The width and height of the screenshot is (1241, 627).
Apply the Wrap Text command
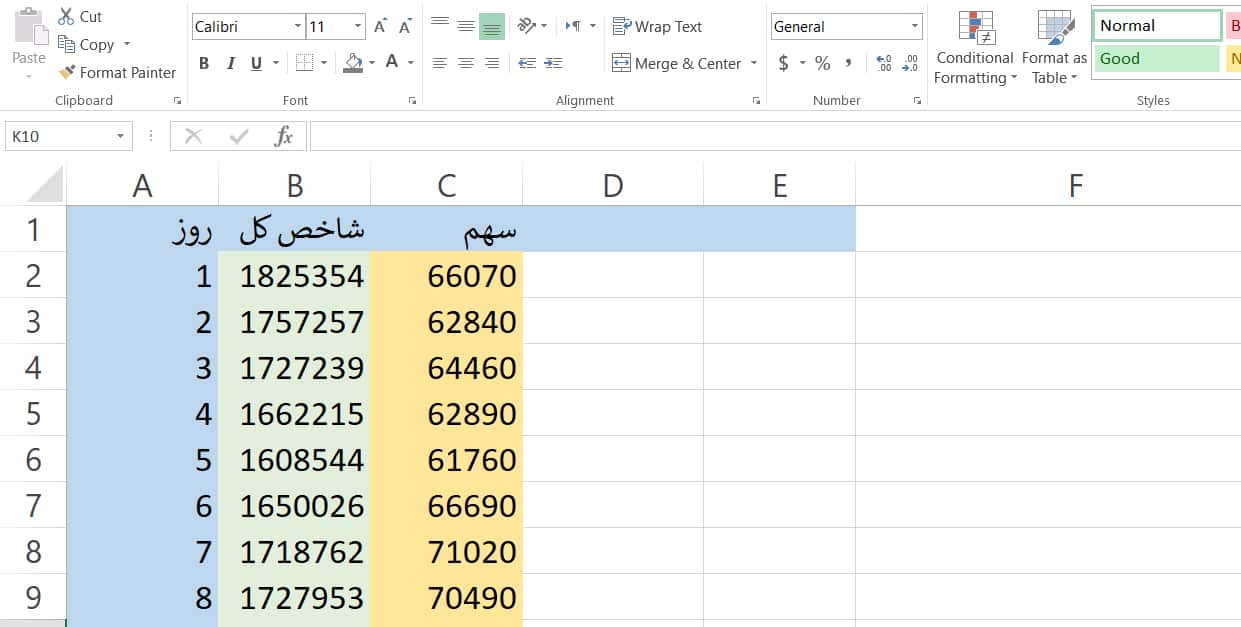click(x=657, y=26)
